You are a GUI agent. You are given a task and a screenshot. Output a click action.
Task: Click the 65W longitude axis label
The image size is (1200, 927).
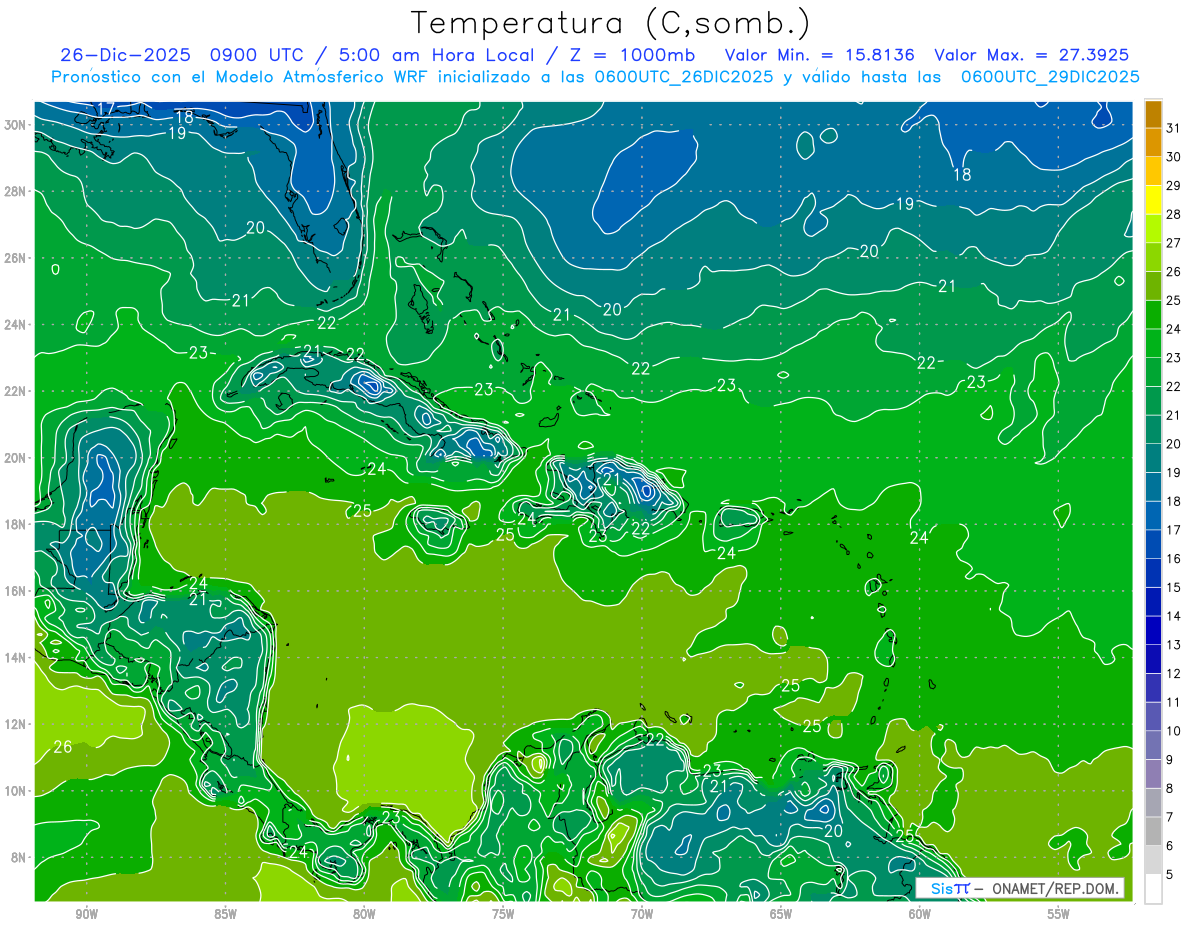[x=781, y=914]
